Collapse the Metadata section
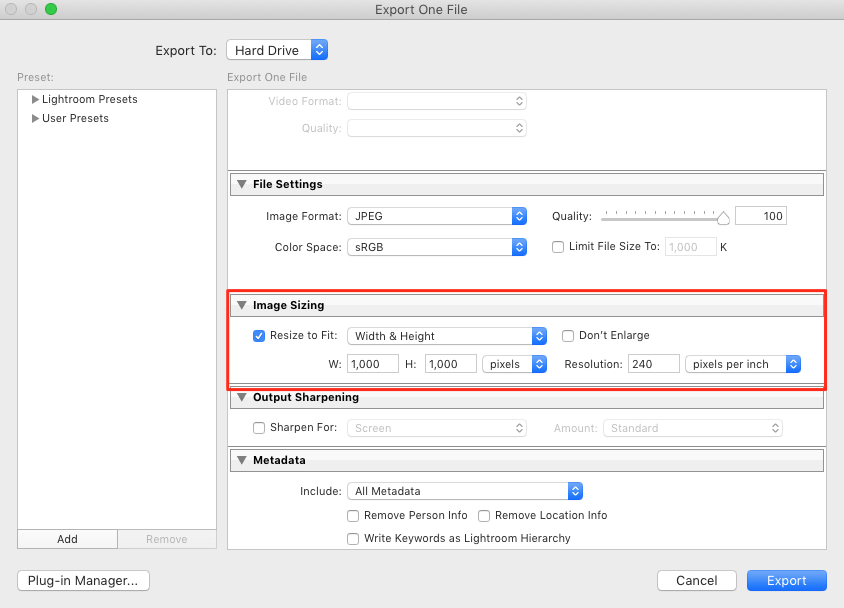The width and height of the screenshot is (844, 608). (x=242, y=460)
